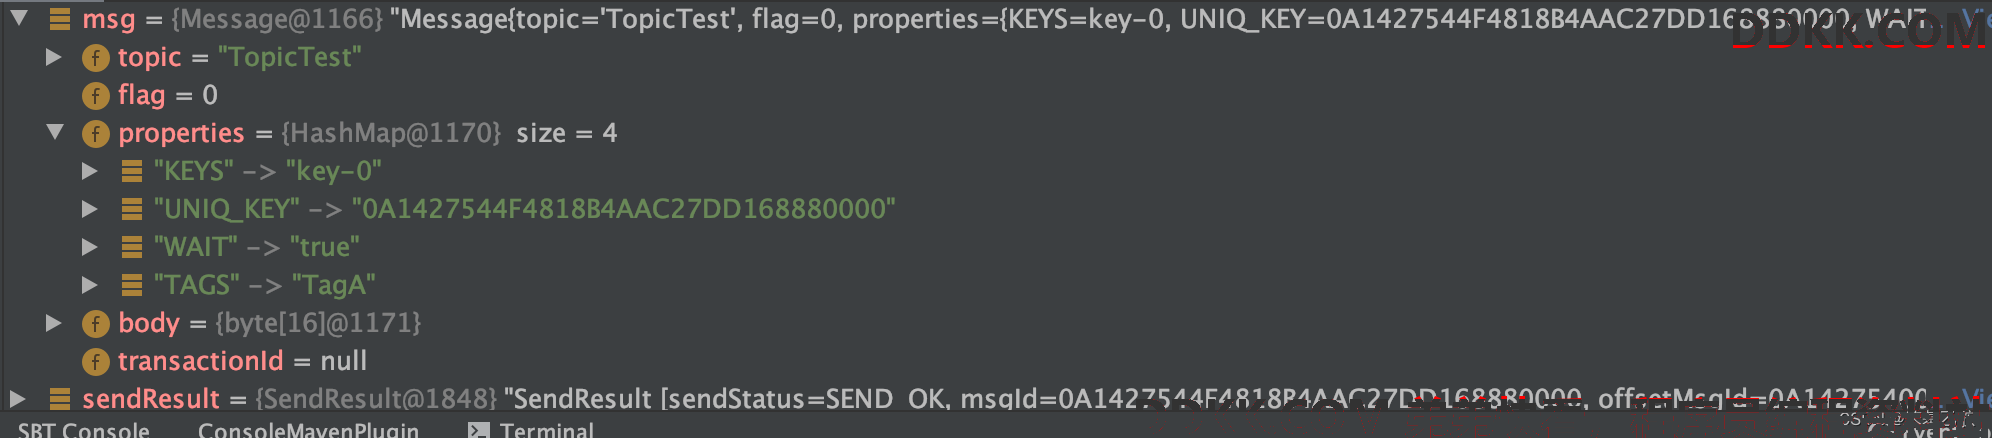The image size is (1992, 438).
Task: Expand the body byte array
Action: [54, 323]
